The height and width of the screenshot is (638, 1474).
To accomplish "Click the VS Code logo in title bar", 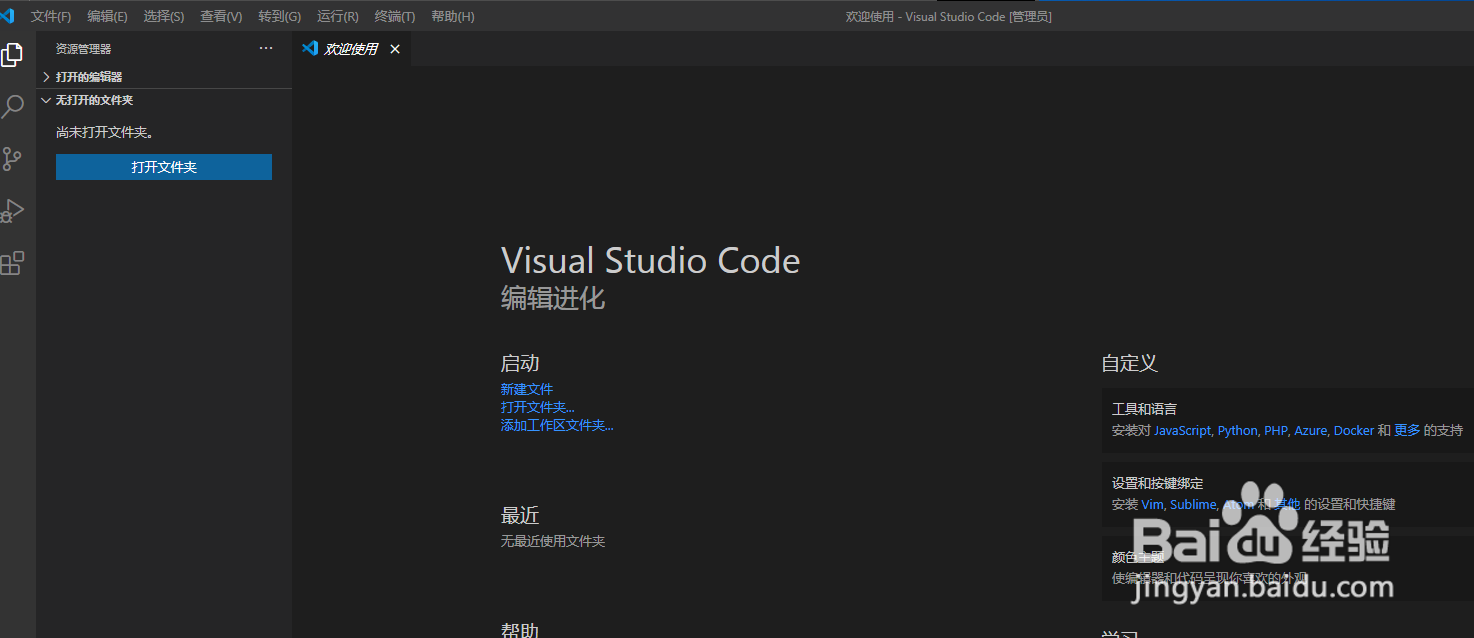I will (7, 15).
